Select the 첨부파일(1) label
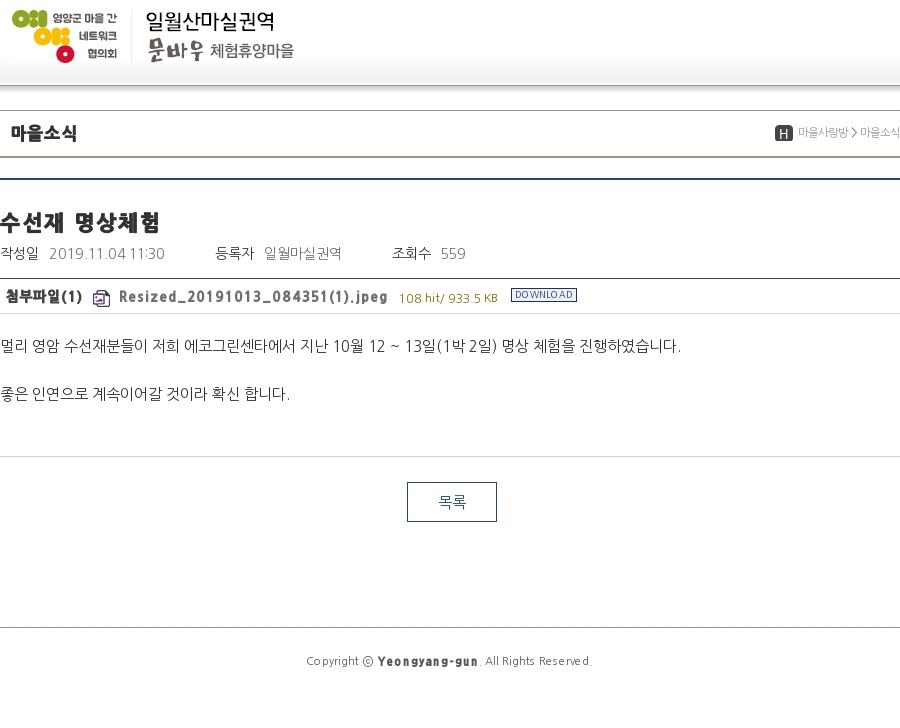This screenshot has height=728, width=900. click(x=44, y=296)
